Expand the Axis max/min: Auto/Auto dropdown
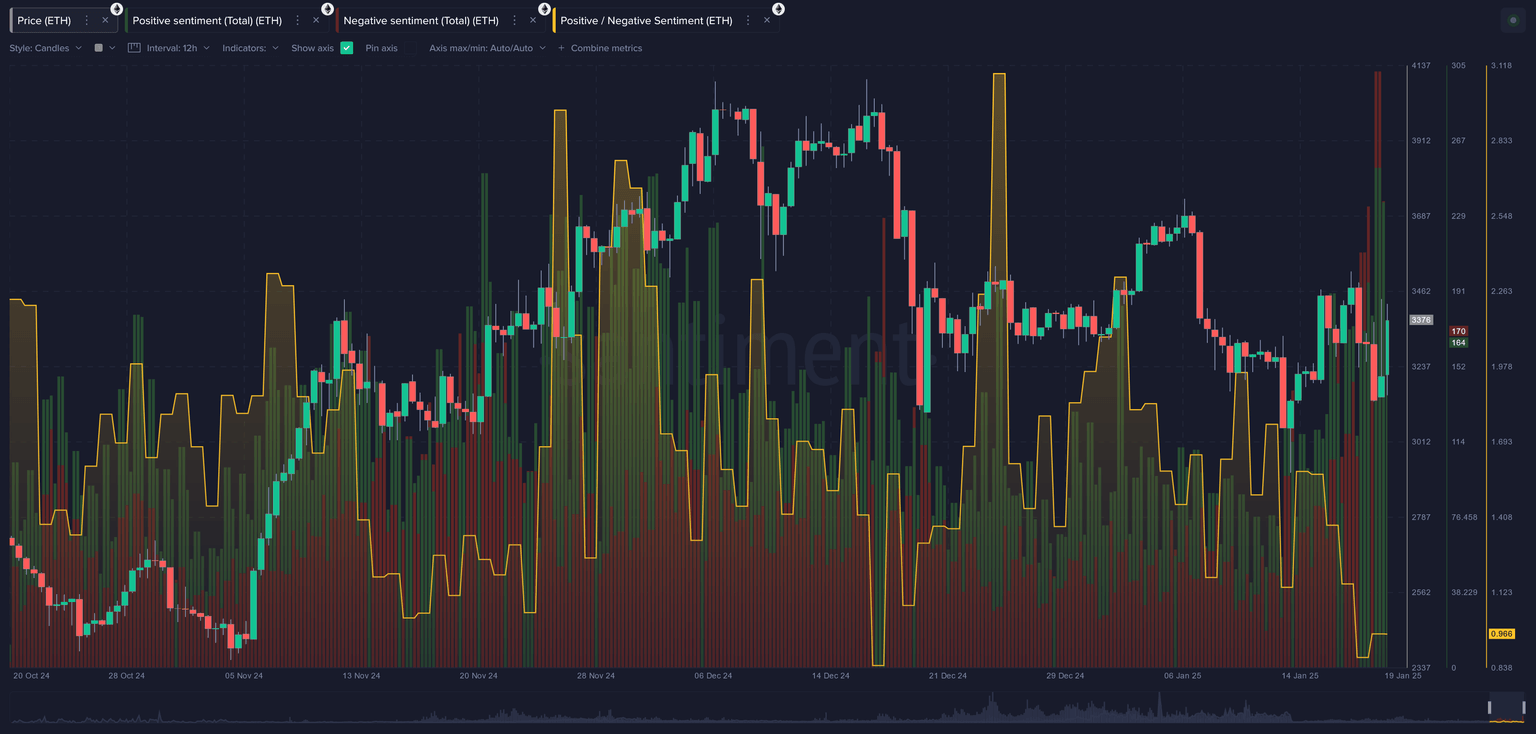The width and height of the screenshot is (1536, 734). (x=487, y=47)
